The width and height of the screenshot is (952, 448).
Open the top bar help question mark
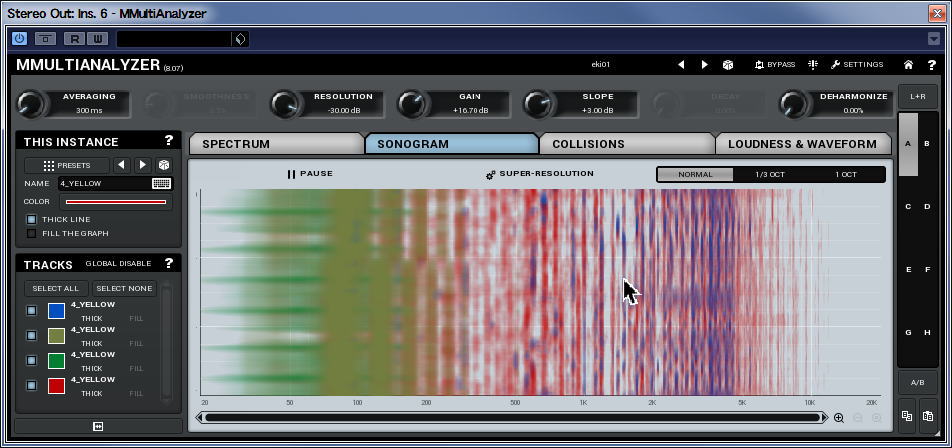point(931,64)
